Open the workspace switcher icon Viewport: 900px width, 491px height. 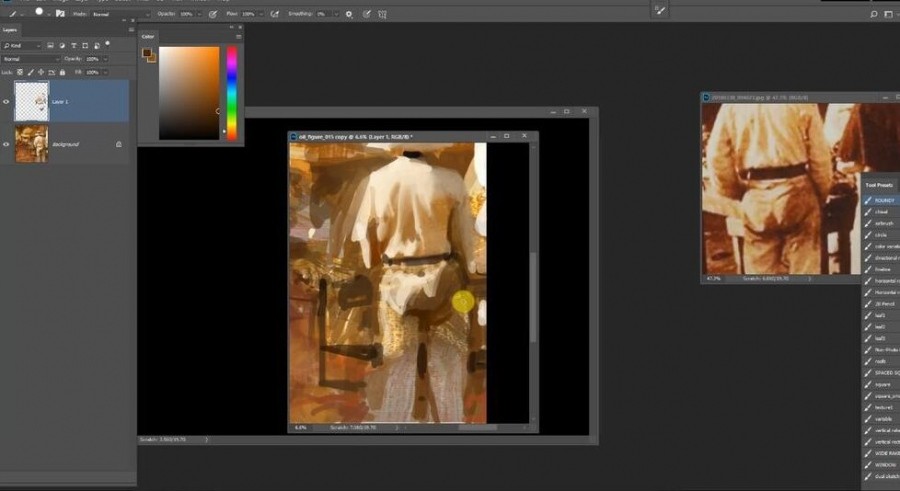[889, 14]
